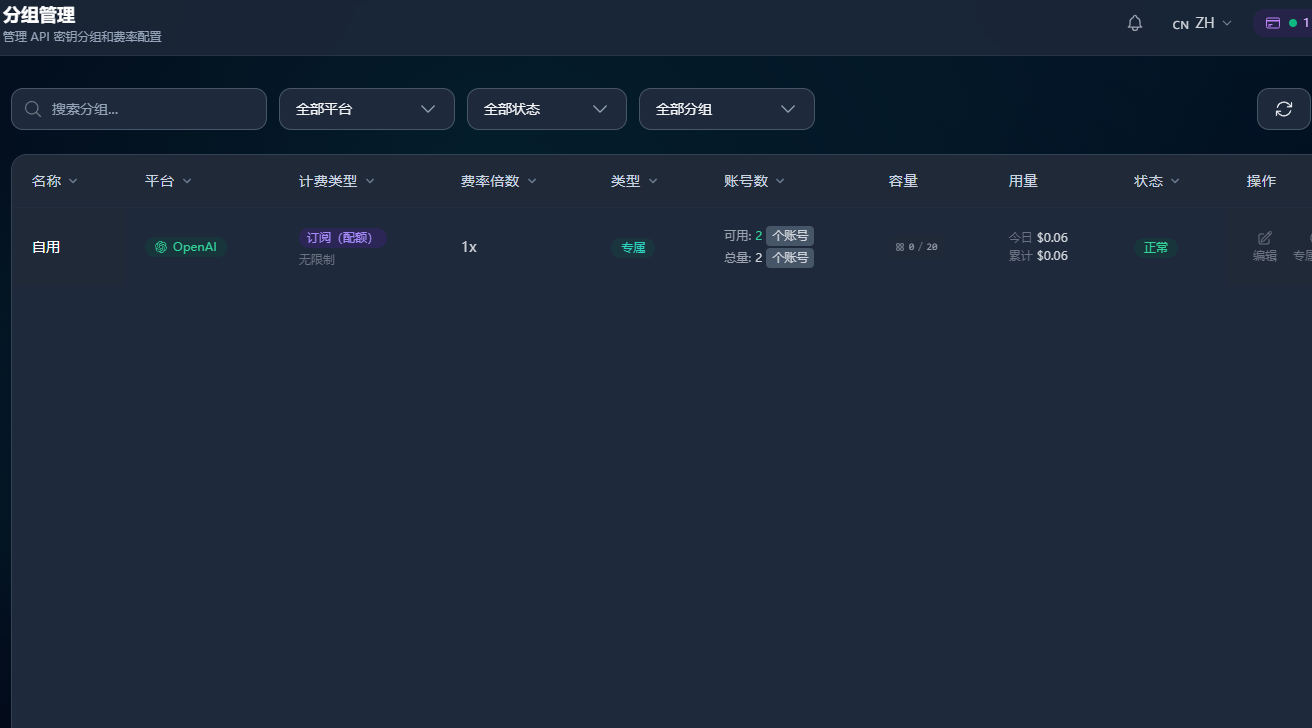The height and width of the screenshot is (728, 1312).
Task: Click the 今日 $0.06 usage value
Action: 1038,238
